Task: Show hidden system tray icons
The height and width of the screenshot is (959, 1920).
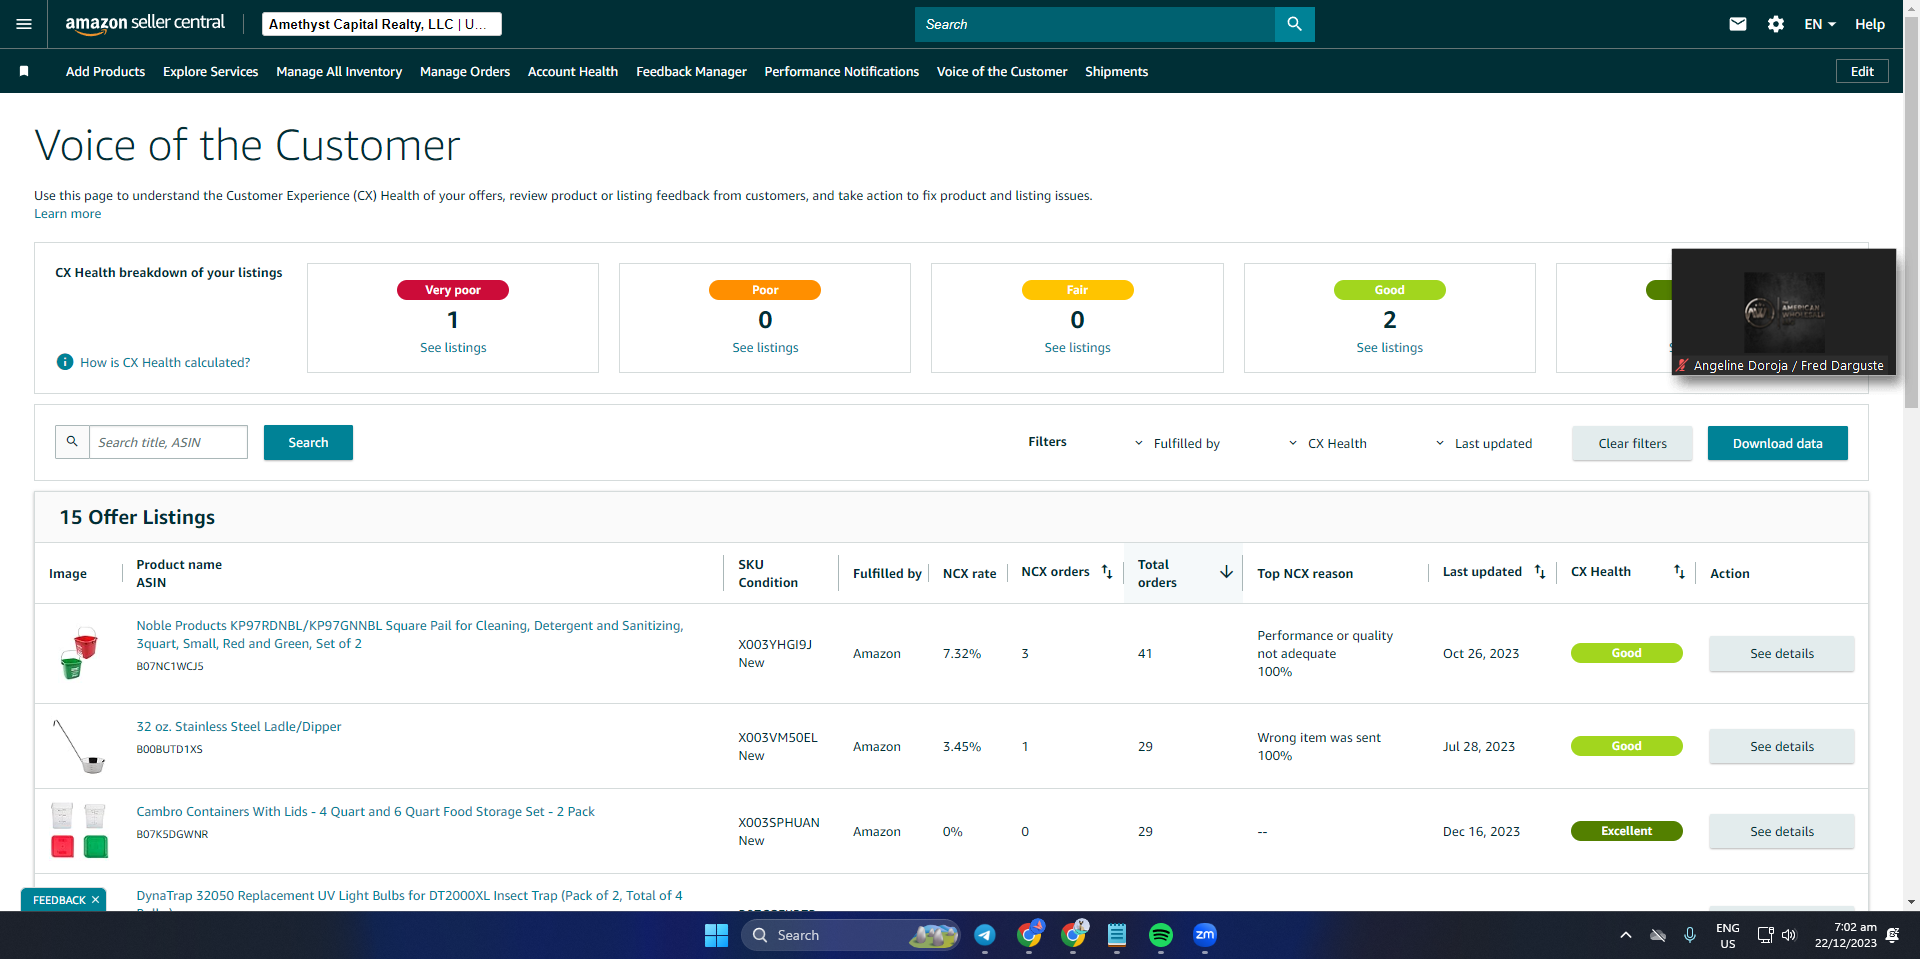Action: coord(1626,935)
